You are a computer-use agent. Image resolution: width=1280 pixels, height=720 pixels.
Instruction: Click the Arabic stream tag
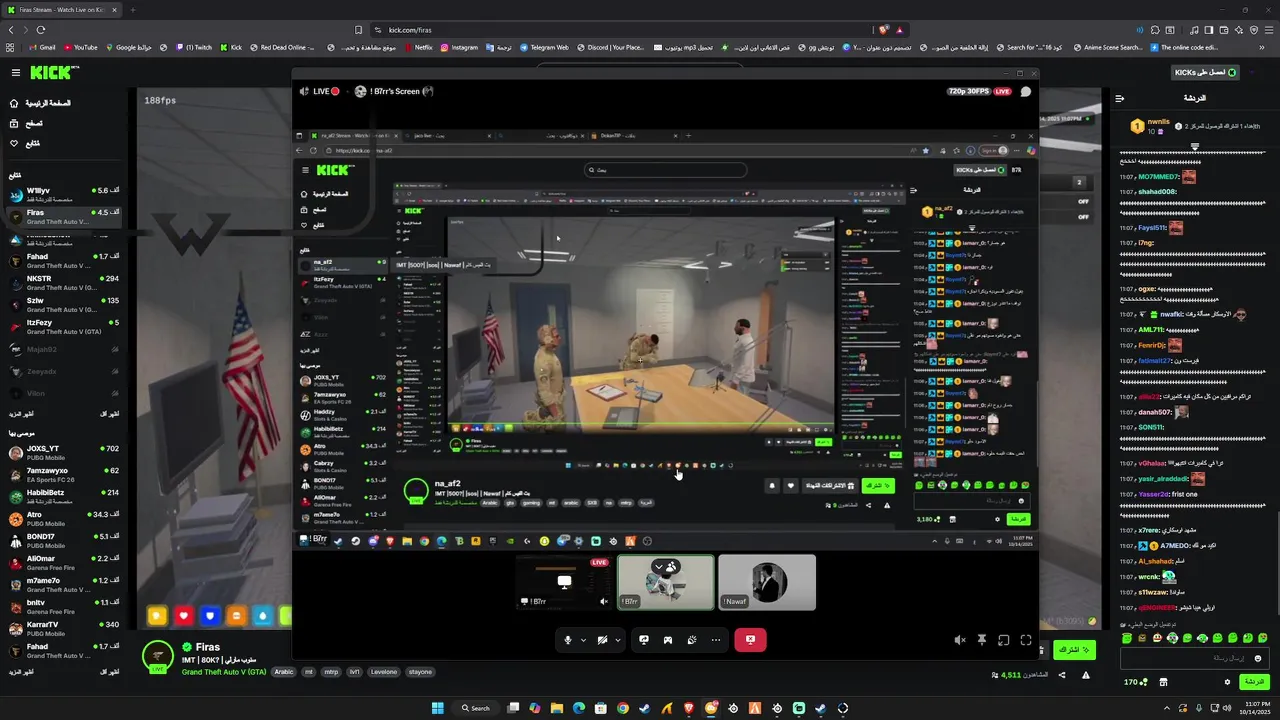coord(284,672)
